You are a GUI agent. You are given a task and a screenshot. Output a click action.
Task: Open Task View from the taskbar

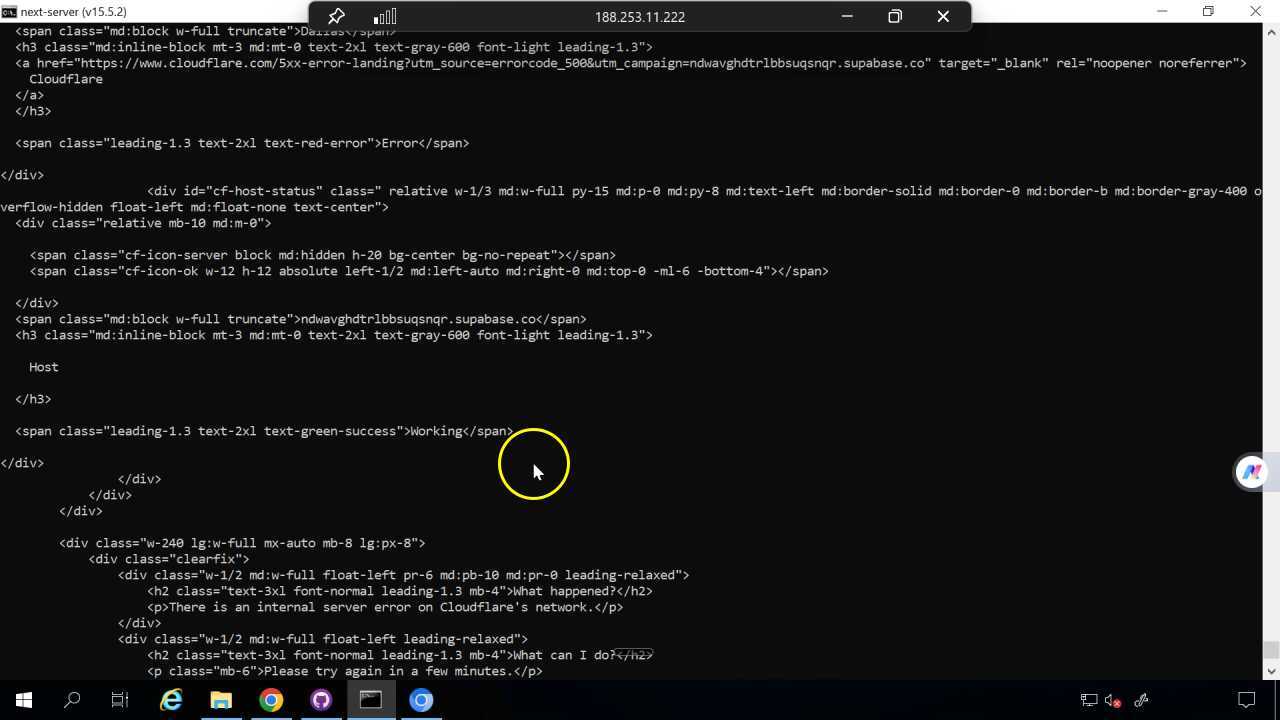point(120,700)
